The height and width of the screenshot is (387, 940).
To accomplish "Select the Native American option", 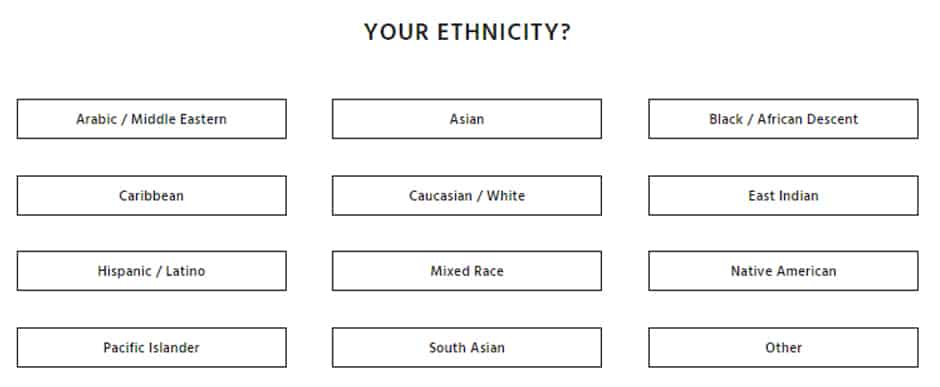I will (x=784, y=271).
